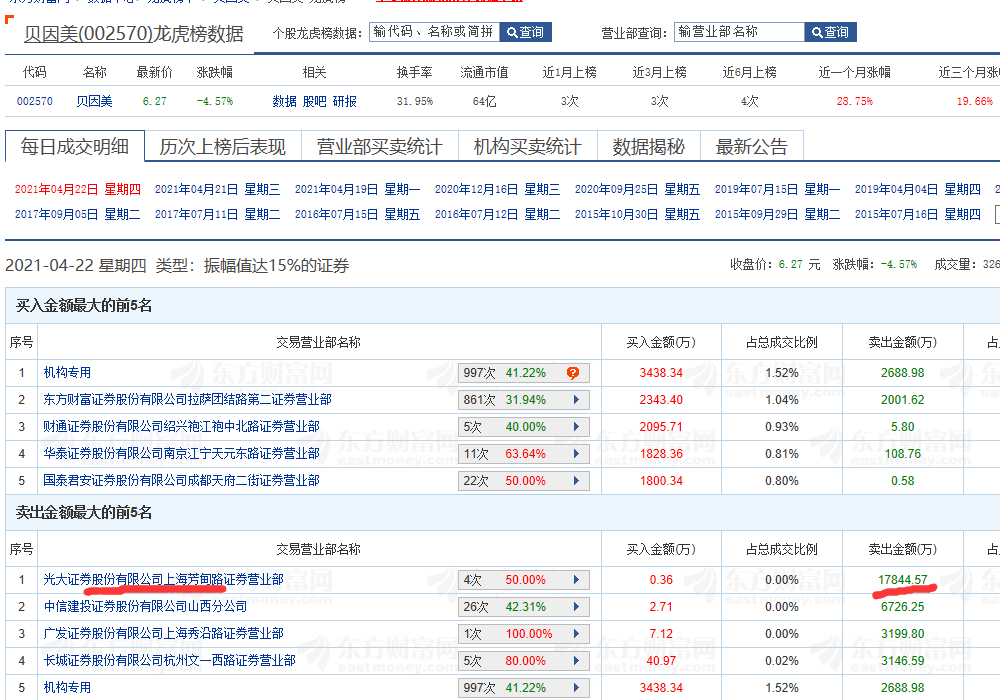
Task: Click 查询 button next to the stock code input
Action: click(x=526, y=32)
